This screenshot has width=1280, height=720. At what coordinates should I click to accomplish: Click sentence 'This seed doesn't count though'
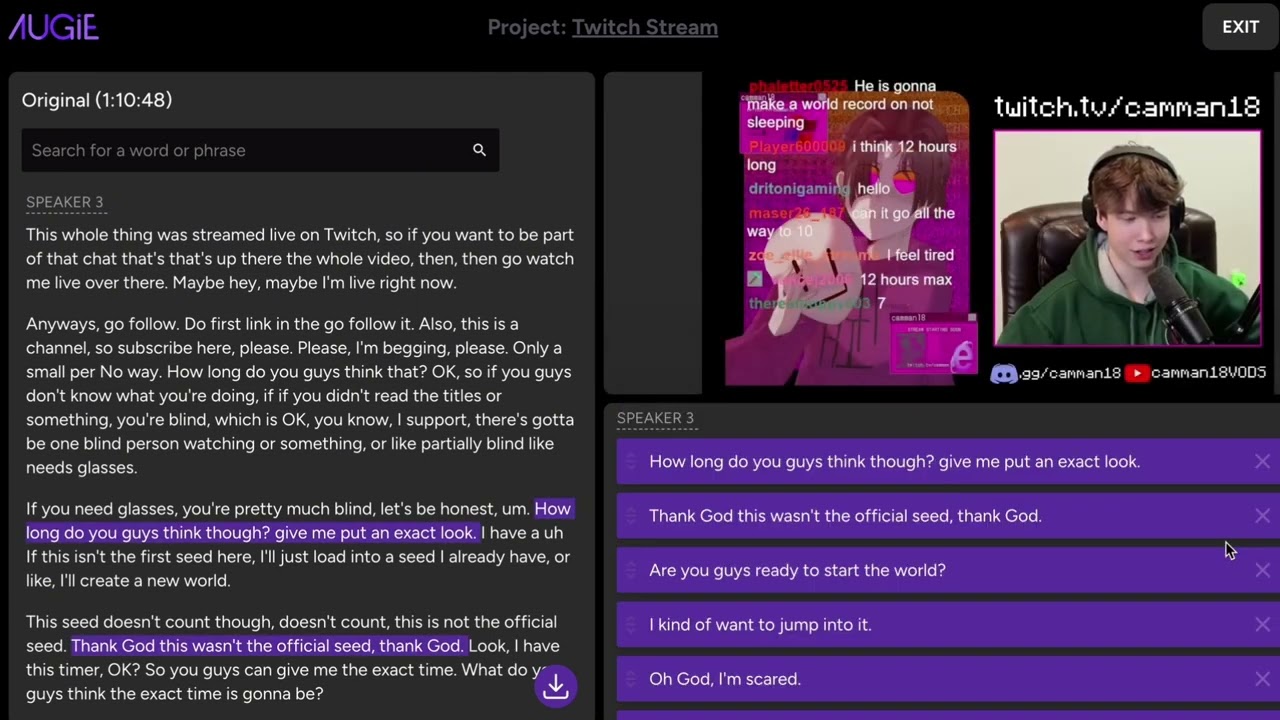click(292, 622)
